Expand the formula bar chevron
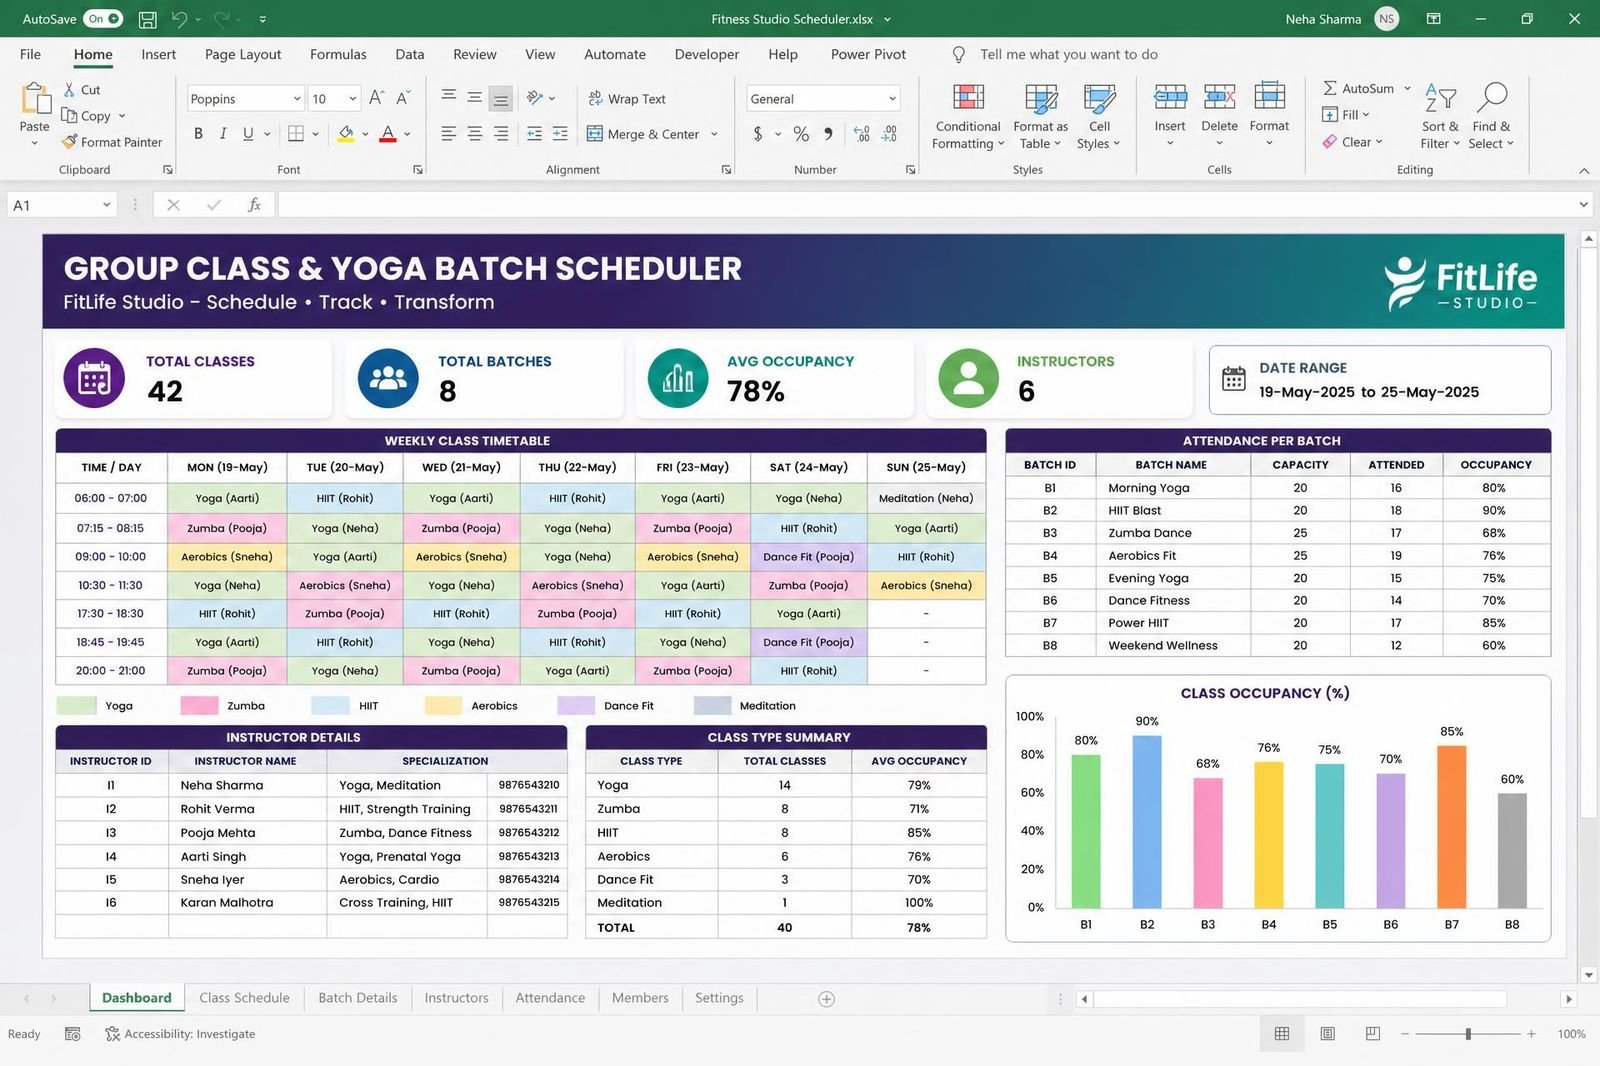 [1583, 205]
